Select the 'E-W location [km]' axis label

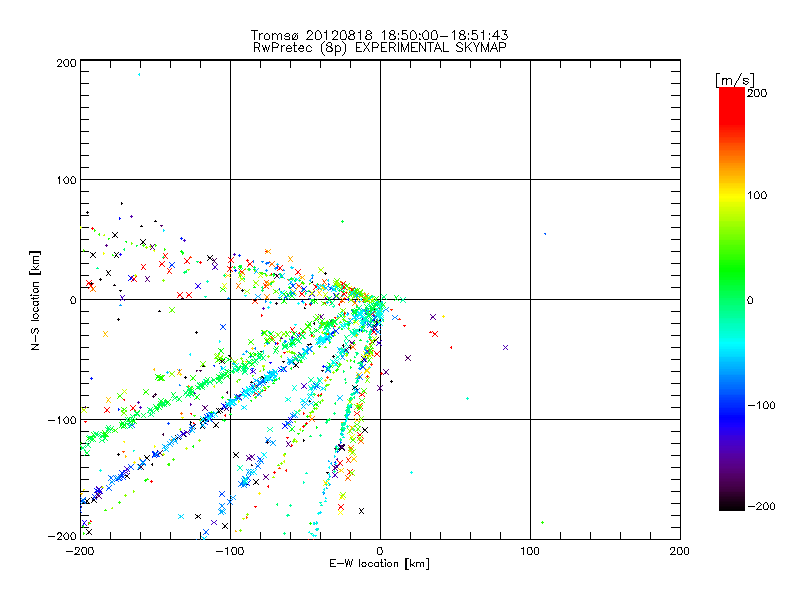(380, 564)
